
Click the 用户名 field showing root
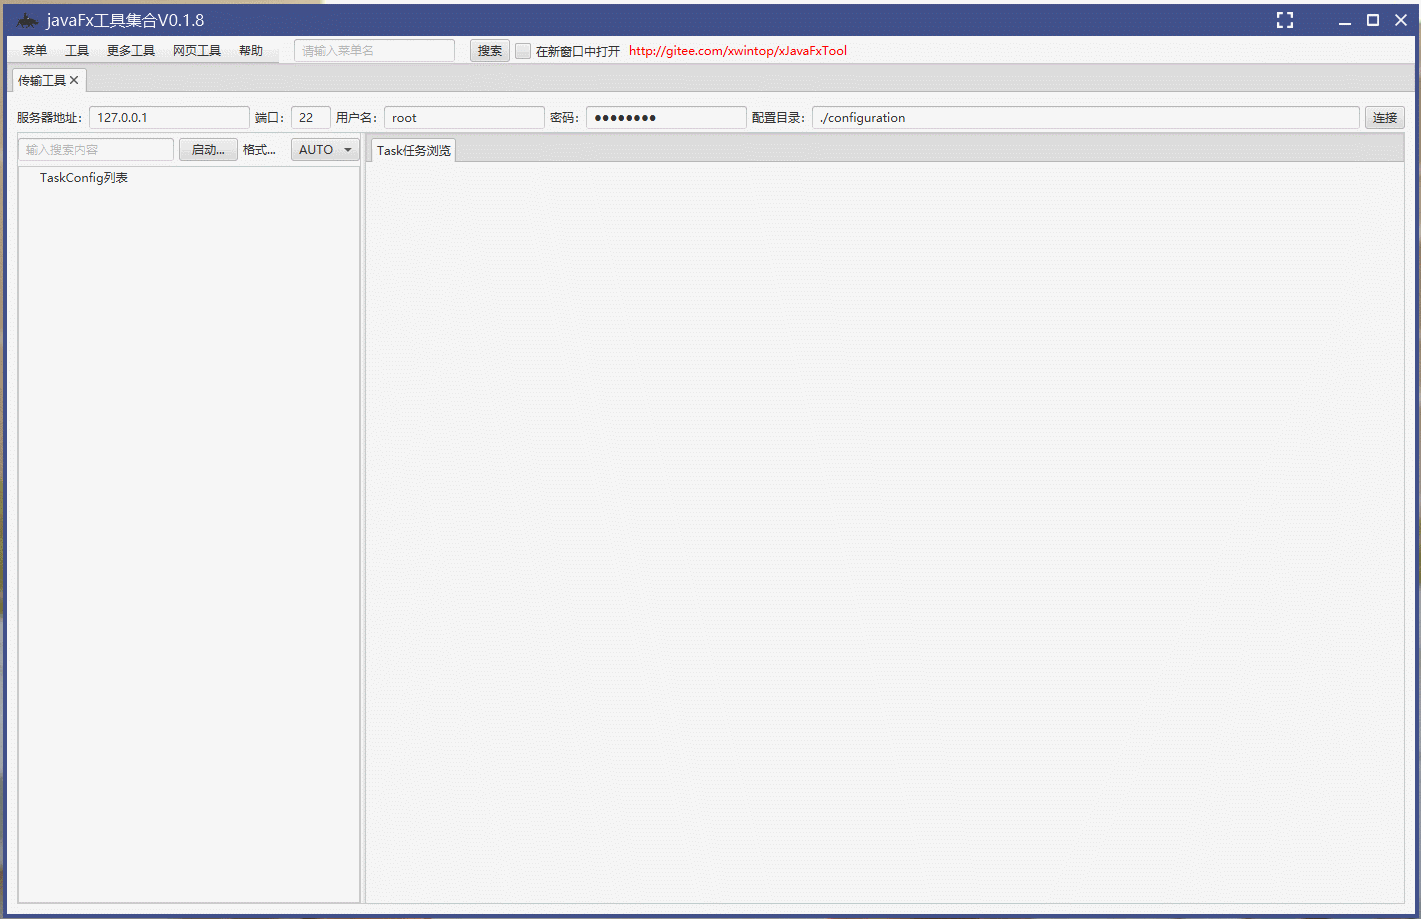tap(464, 118)
